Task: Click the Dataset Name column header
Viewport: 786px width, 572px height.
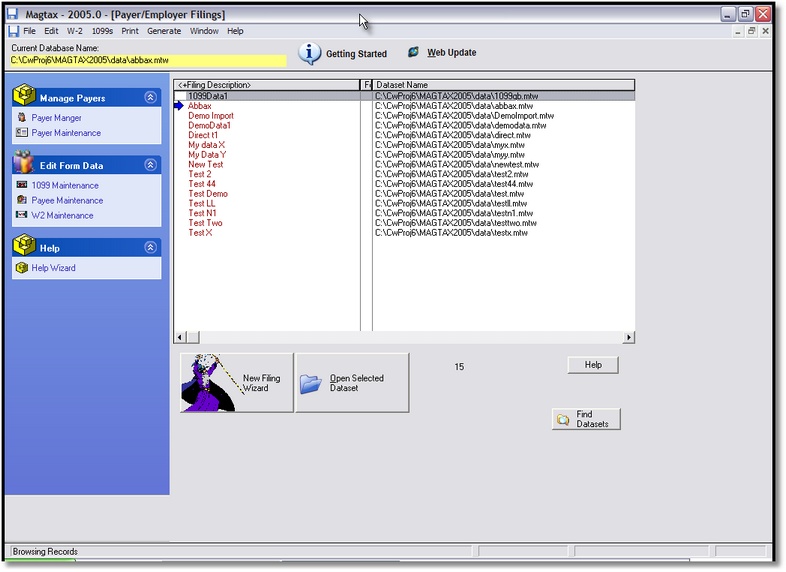Action: pyautogui.click(x=504, y=85)
